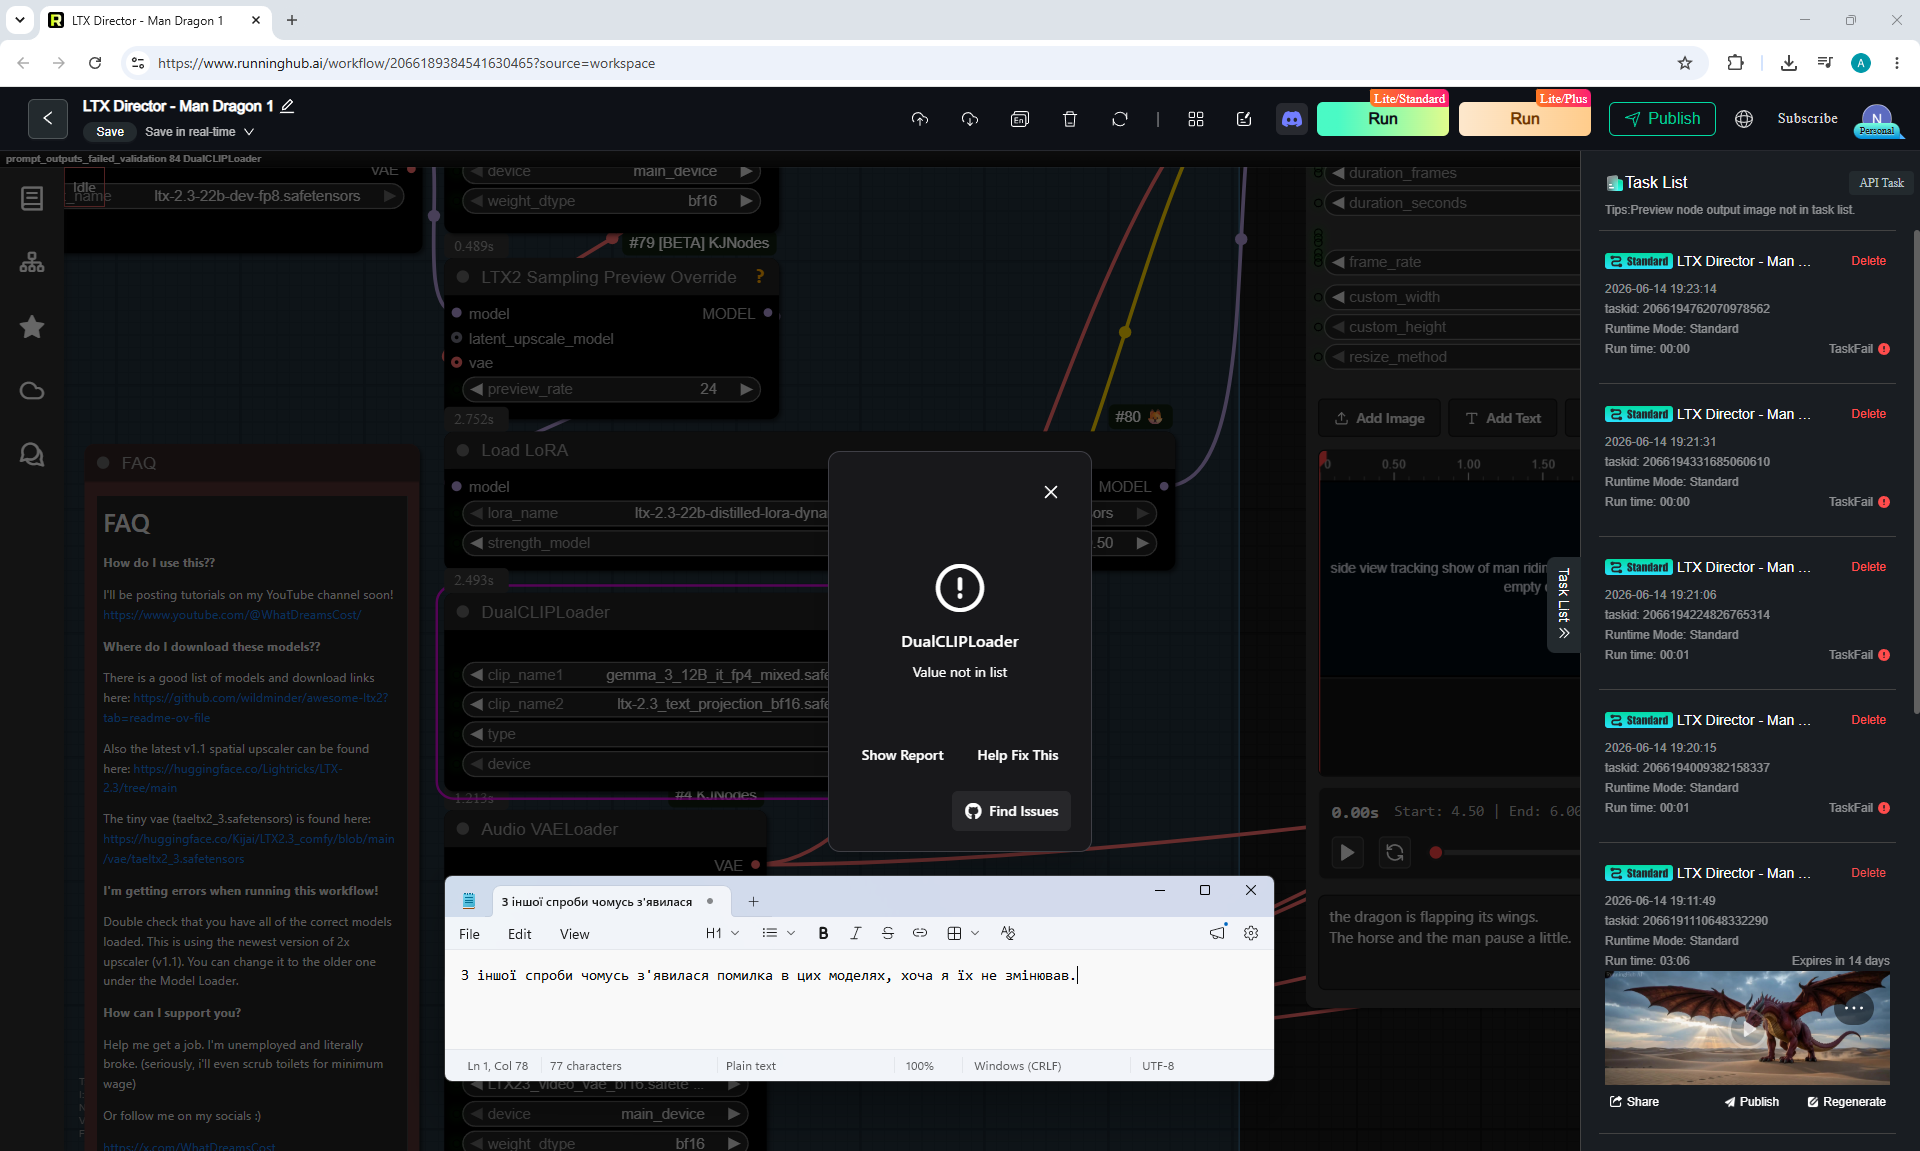This screenshot has width=1920, height=1151.
Task: Click the note edit icon beside Discord
Action: tap(1244, 119)
